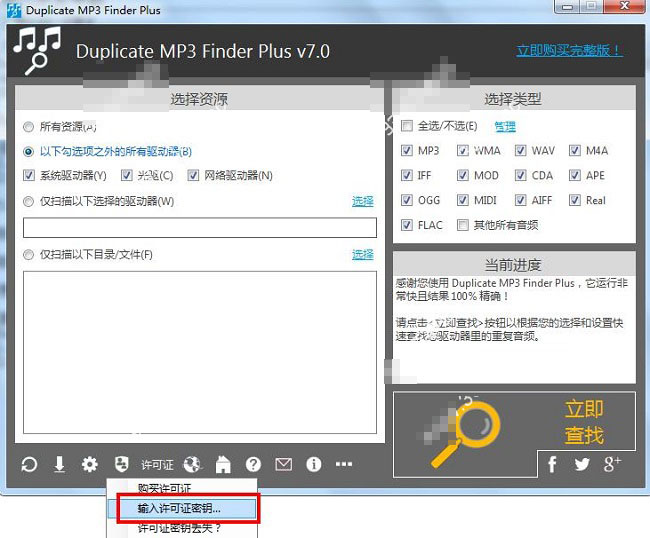
Task: Check 其他所有音频 checkbox
Action: point(463,225)
